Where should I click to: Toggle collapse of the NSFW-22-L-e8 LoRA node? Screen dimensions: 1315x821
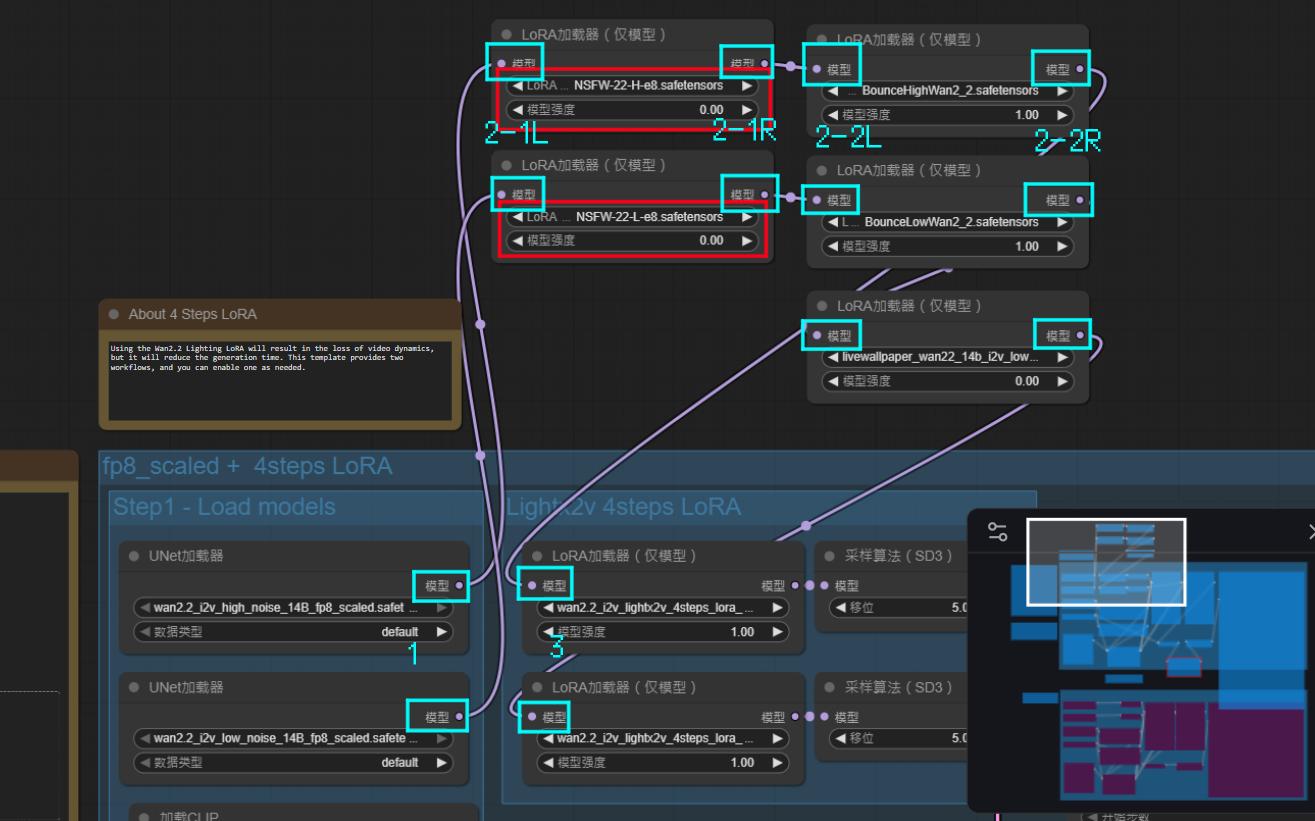(507, 165)
